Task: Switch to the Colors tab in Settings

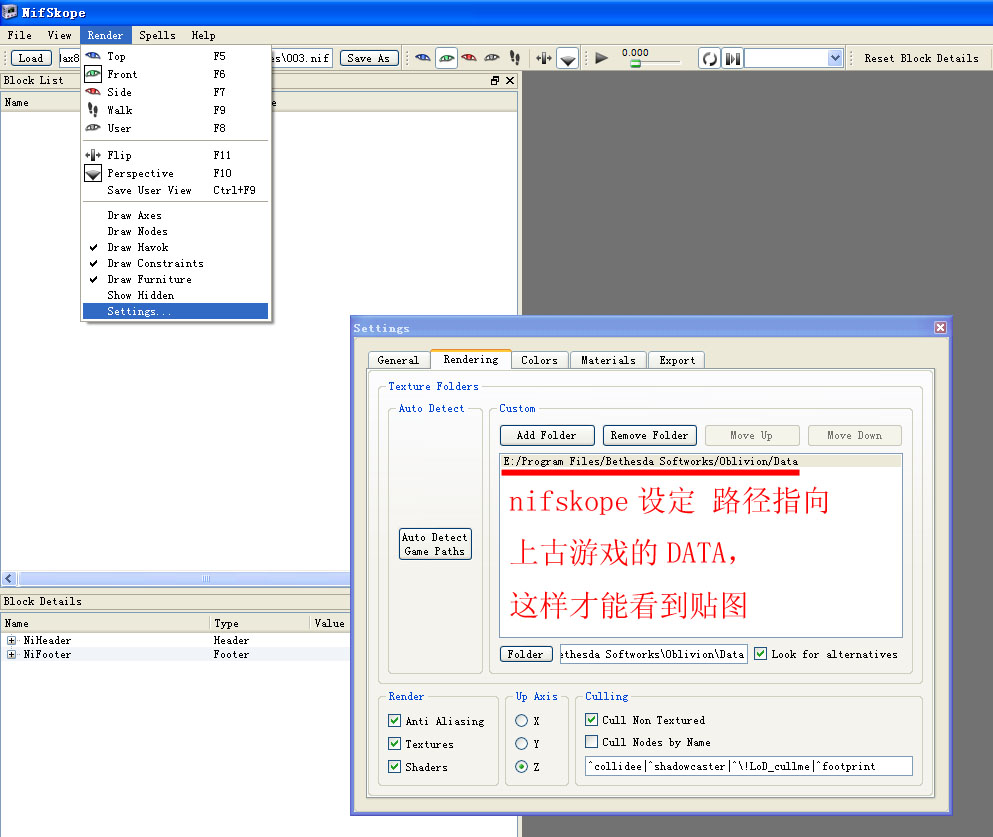Action: (540, 360)
